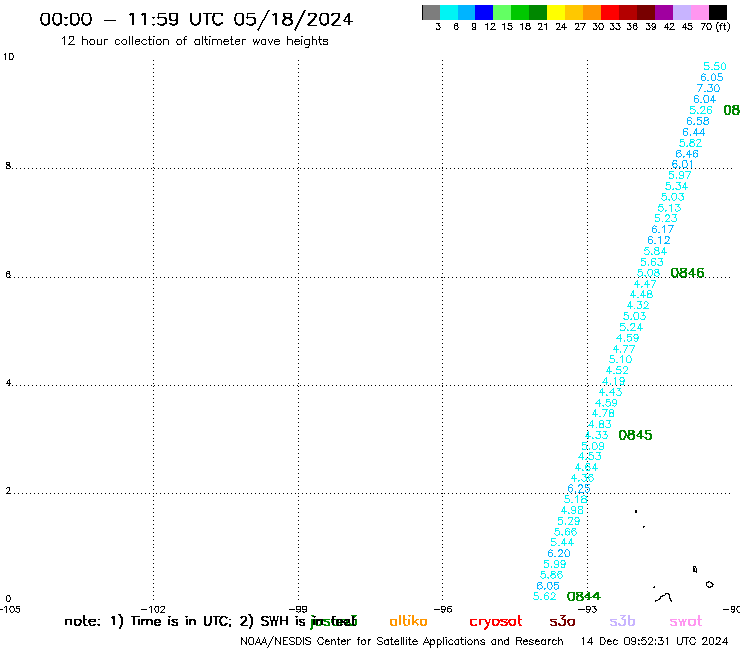
Task: Pick the purple 42 ft legend swatch
Action: click(x=664, y=12)
